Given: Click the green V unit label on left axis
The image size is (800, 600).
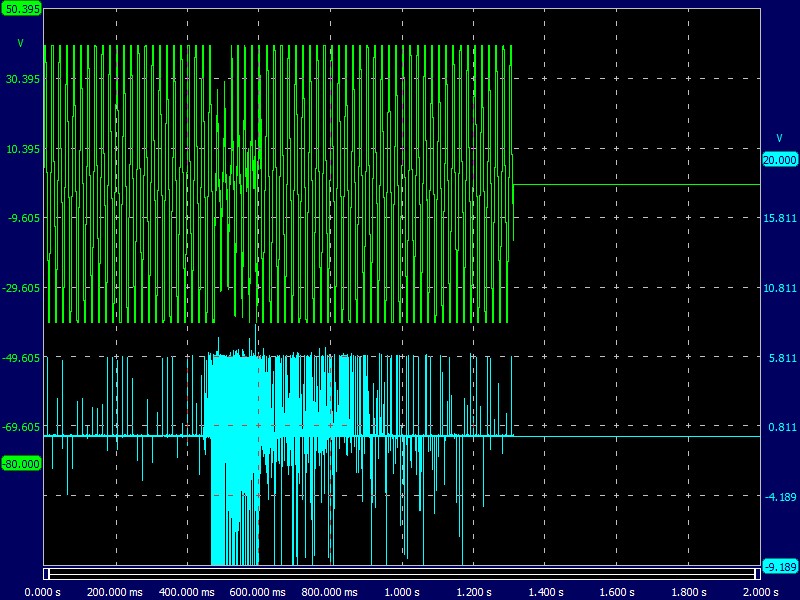Looking at the screenshot, I should 20,43.
